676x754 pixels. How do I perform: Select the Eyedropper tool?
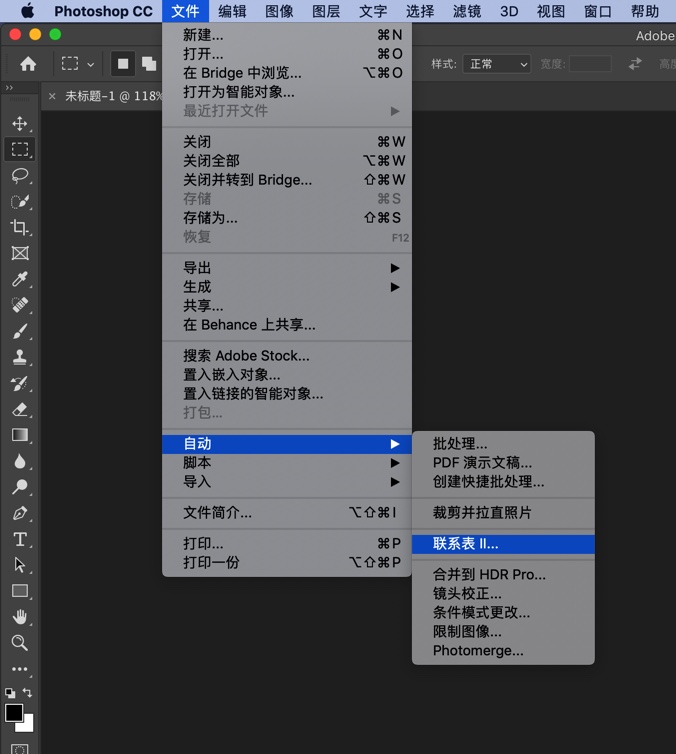(19, 280)
